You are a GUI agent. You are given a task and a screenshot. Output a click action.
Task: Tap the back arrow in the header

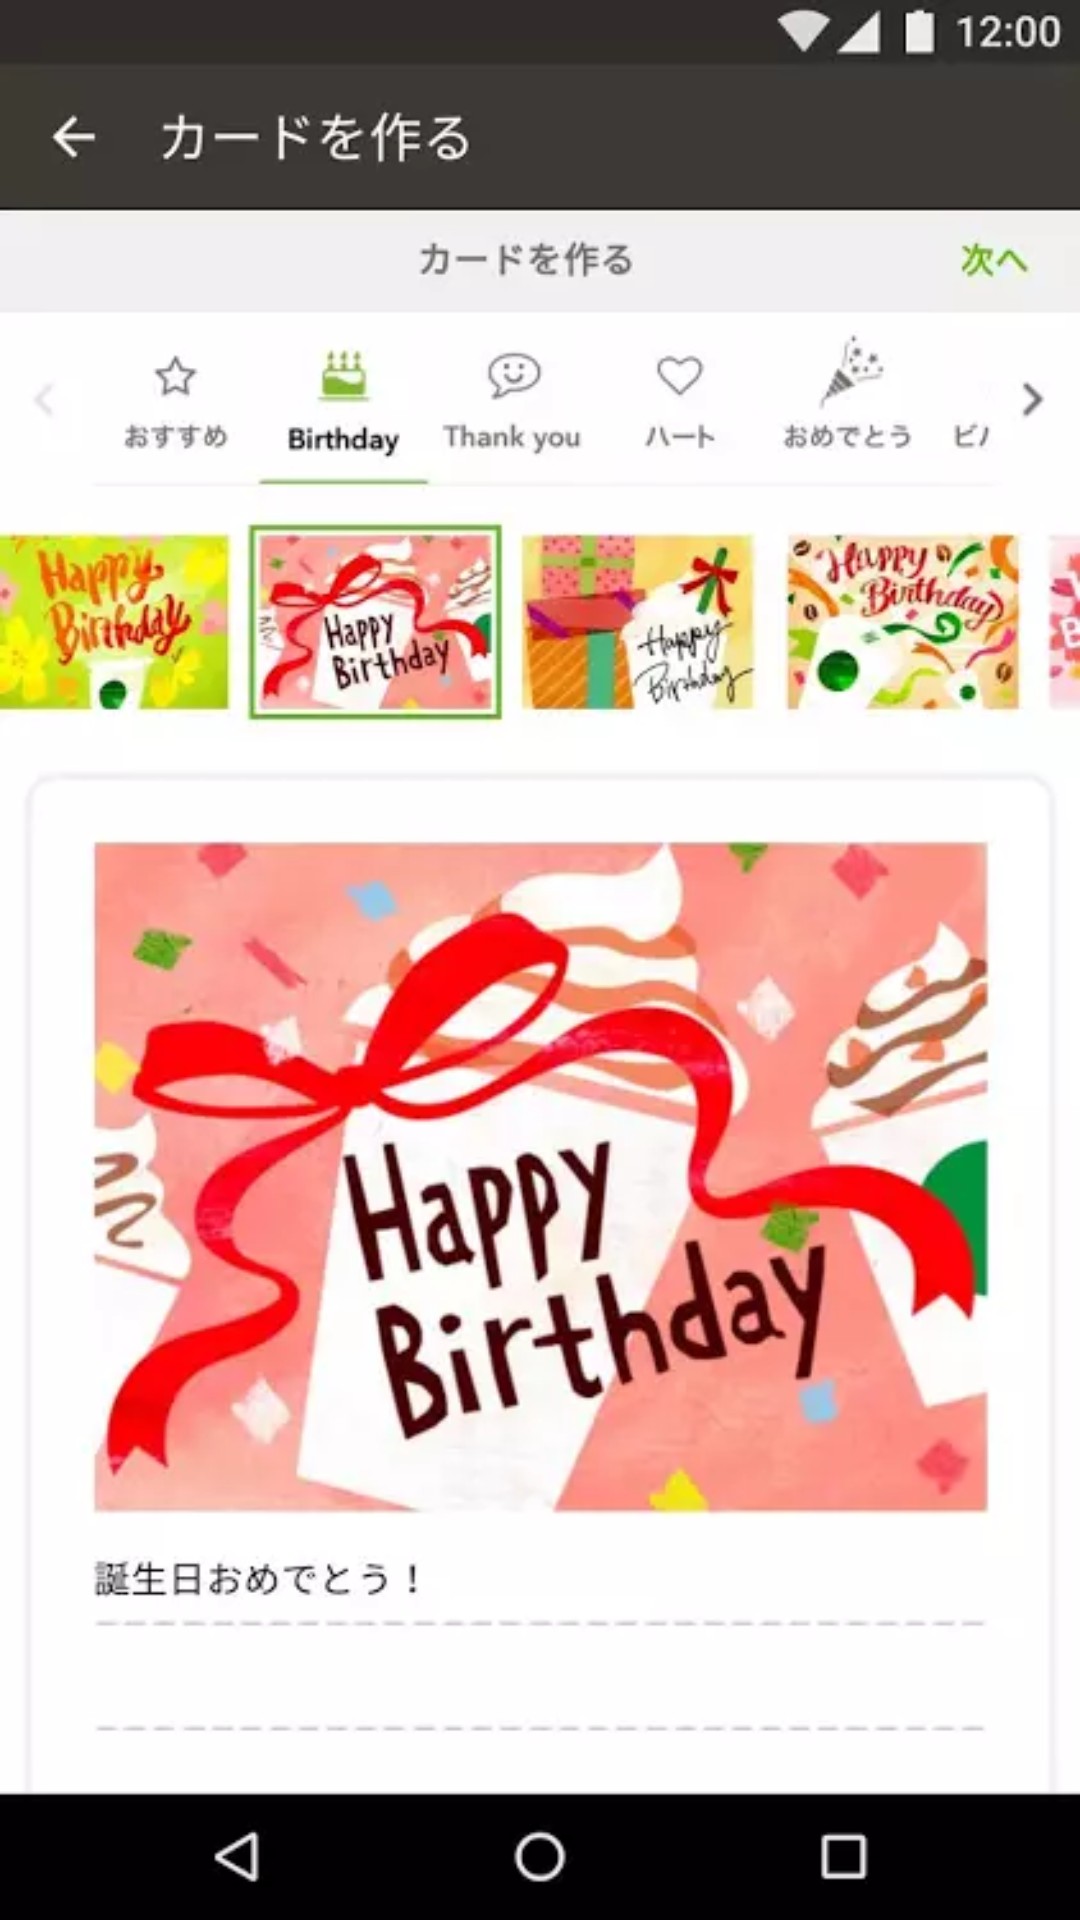74,137
